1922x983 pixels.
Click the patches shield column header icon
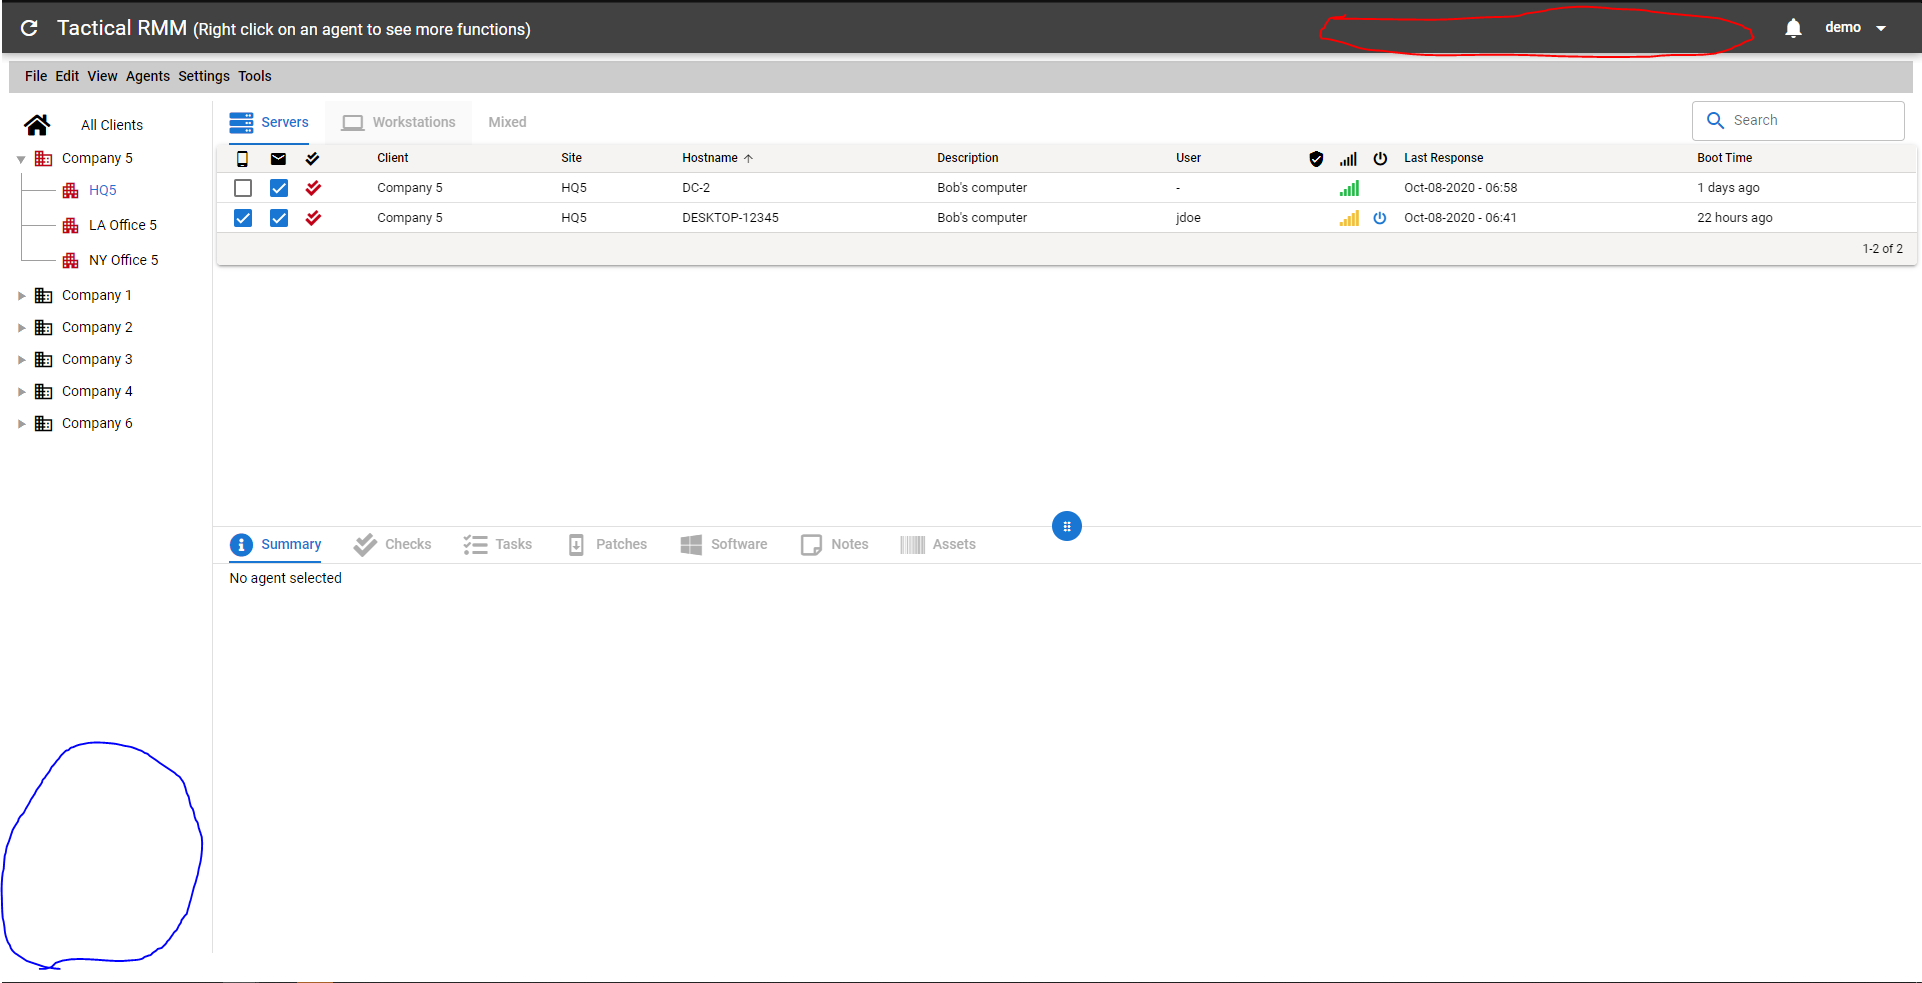[1316, 158]
